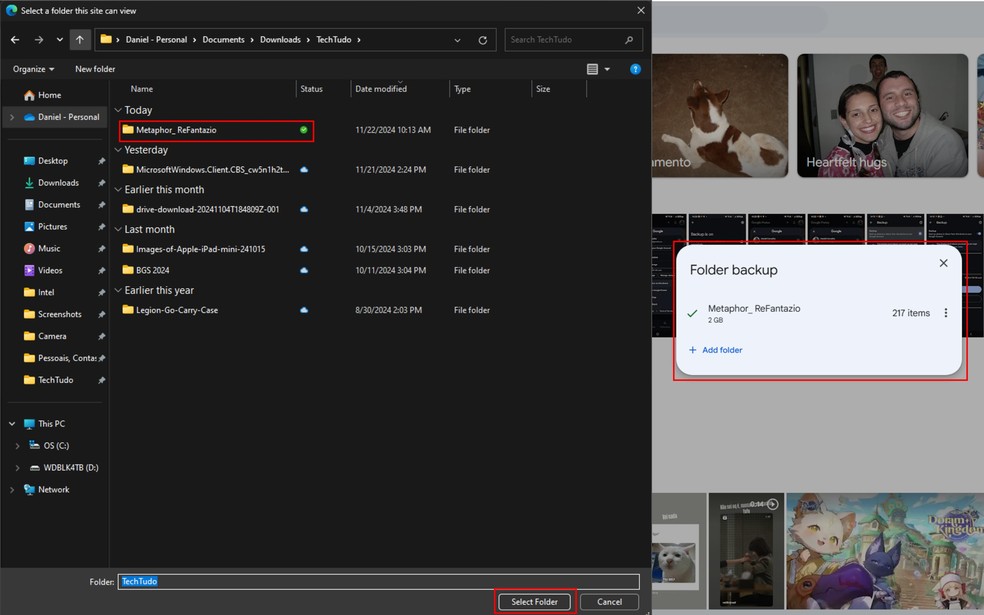Collapse the Today file group

pos(118,110)
